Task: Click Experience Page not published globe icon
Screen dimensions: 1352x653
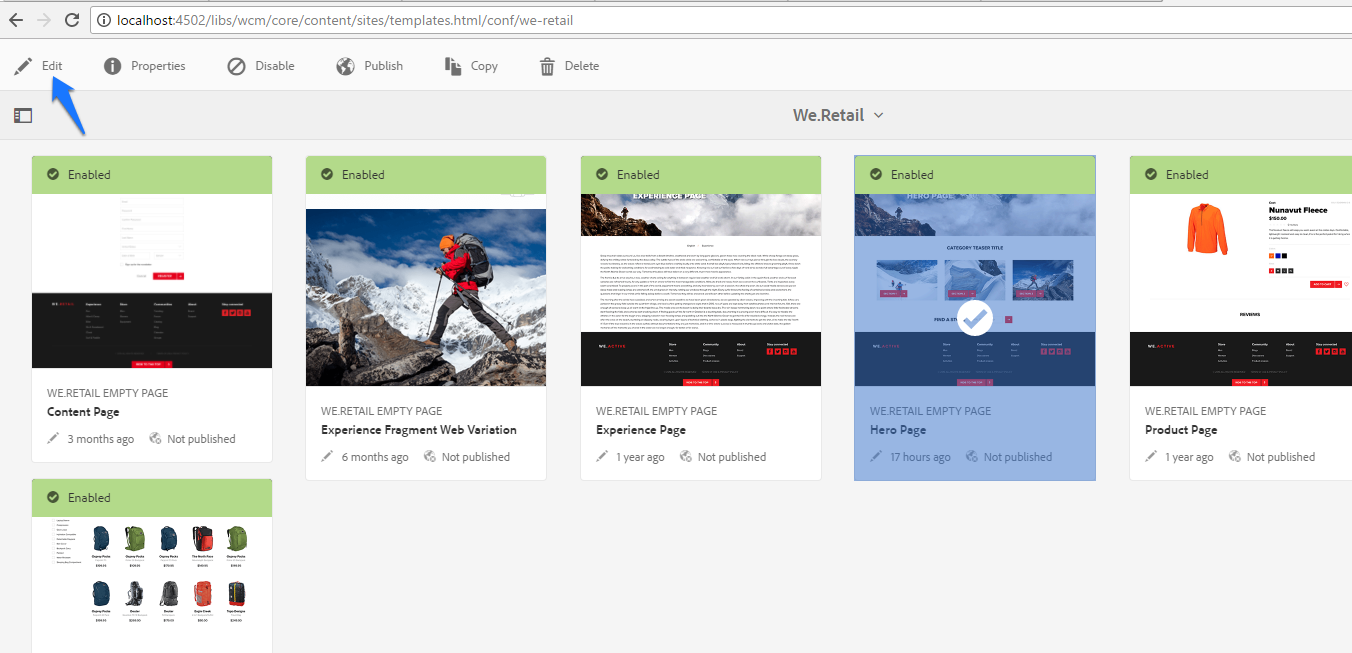Action: tap(686, 456)
